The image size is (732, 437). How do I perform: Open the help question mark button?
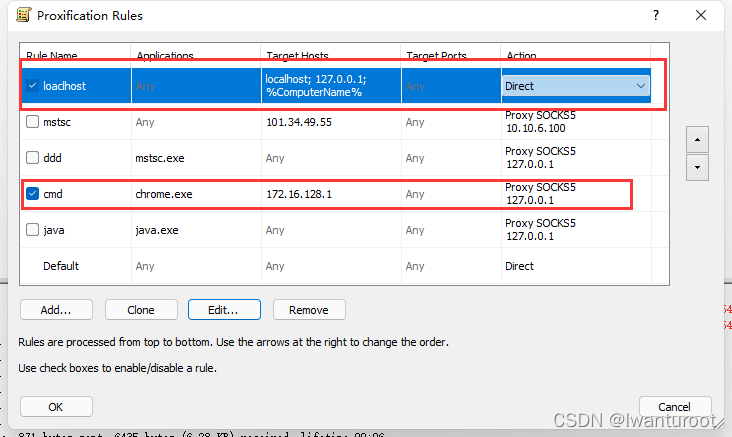(x=656, y=15)
